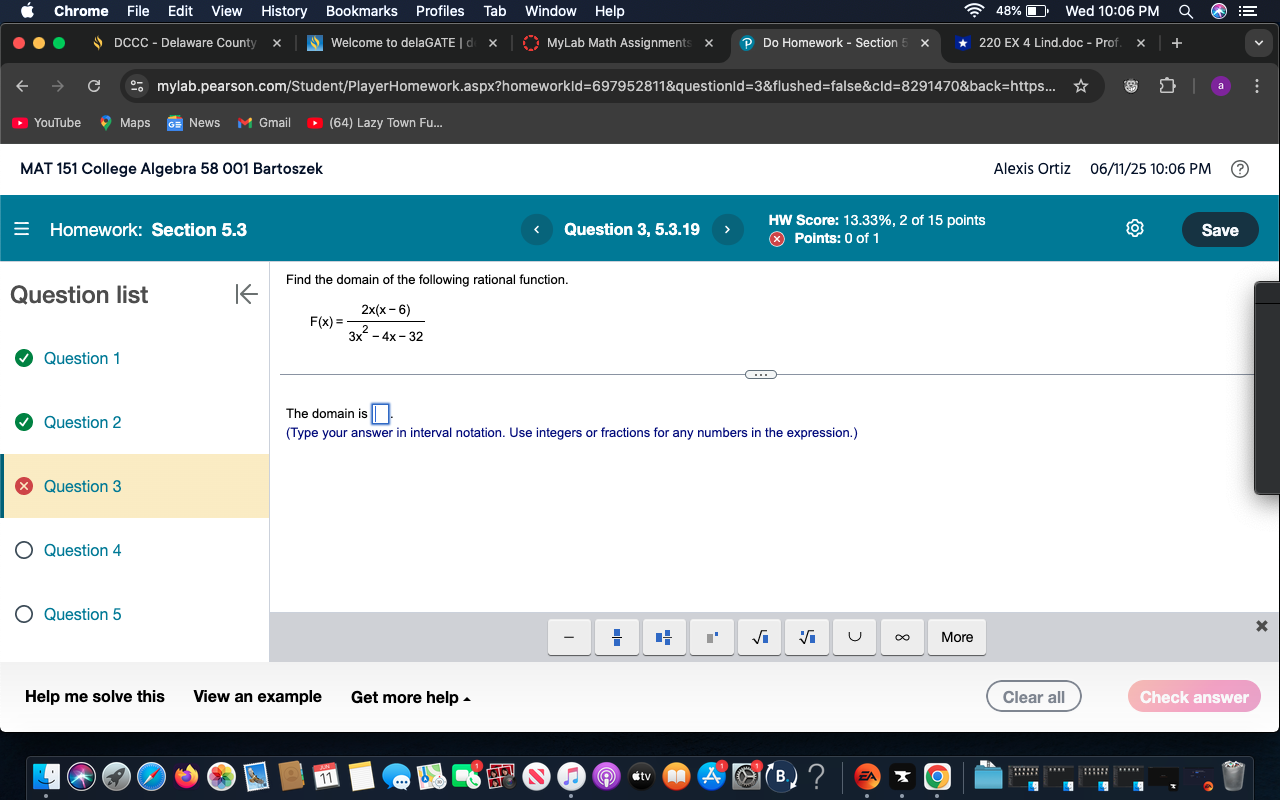
Task: Insert a square root symbol
Action: (x=759, y=637)
